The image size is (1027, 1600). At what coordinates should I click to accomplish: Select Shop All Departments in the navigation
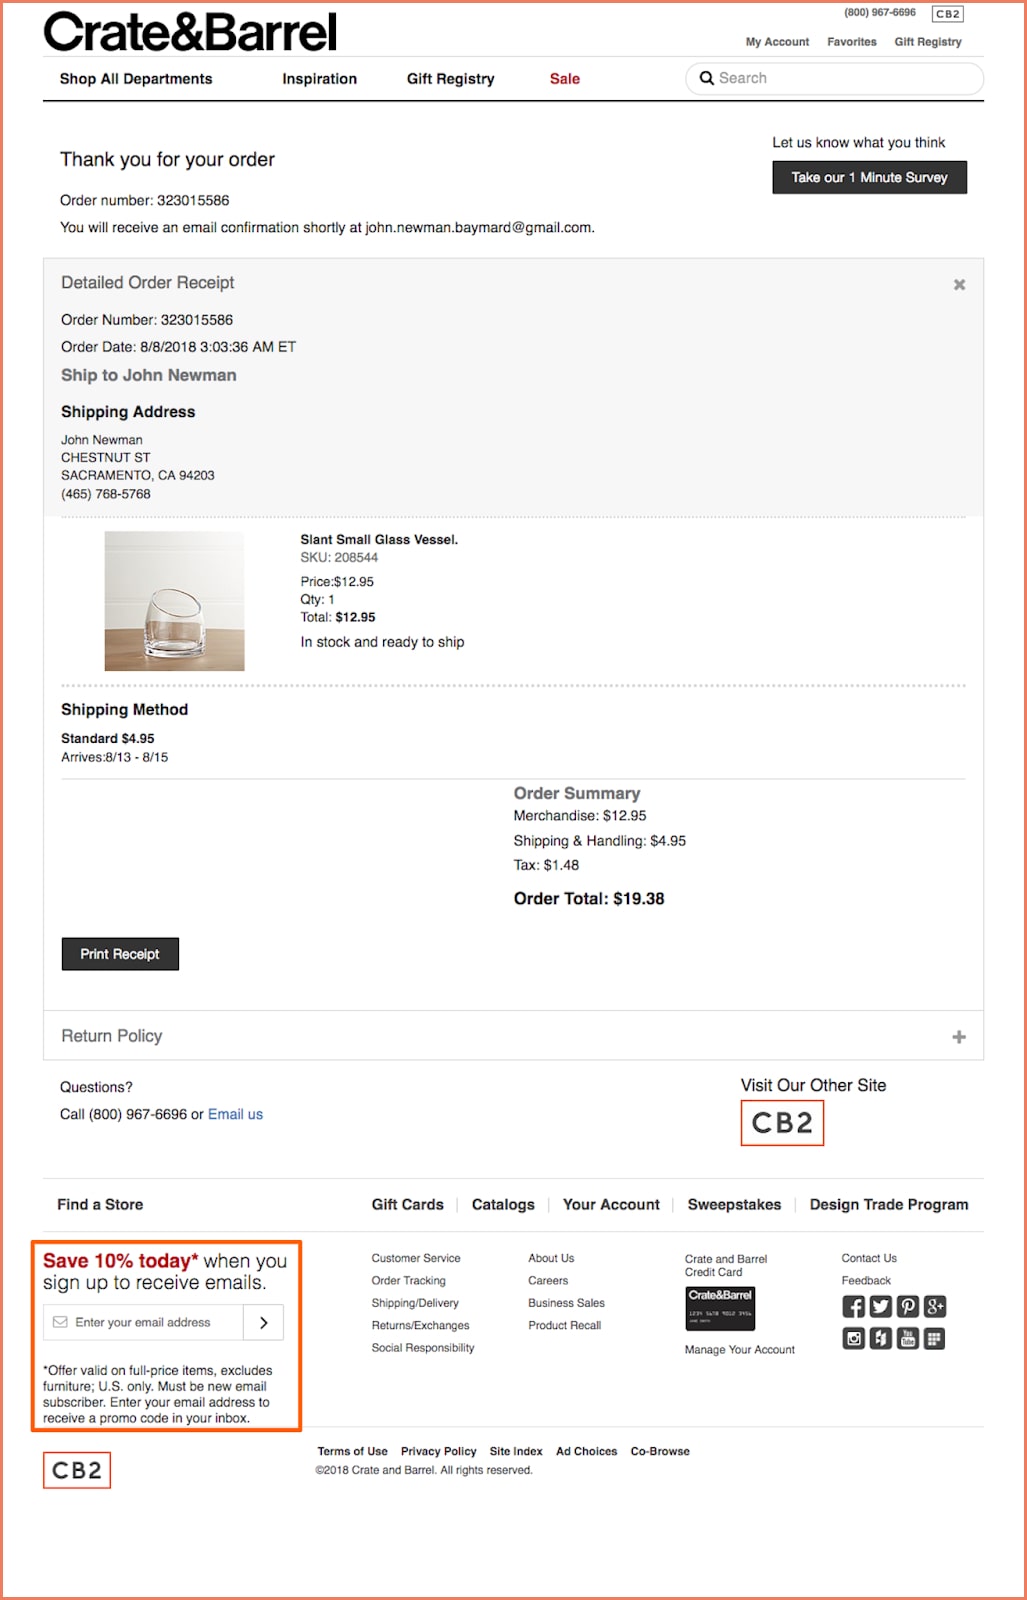point(137,78)
